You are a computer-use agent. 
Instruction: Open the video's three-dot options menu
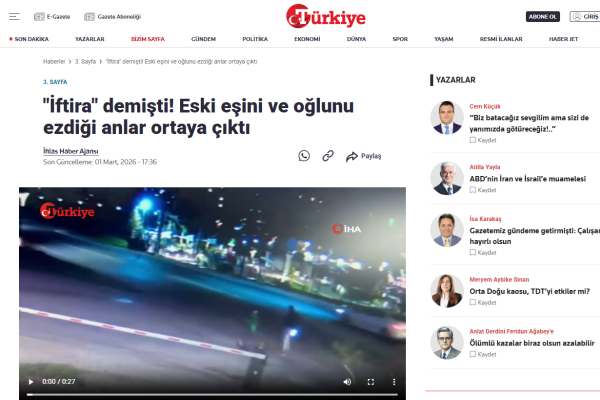coord(394,382)
